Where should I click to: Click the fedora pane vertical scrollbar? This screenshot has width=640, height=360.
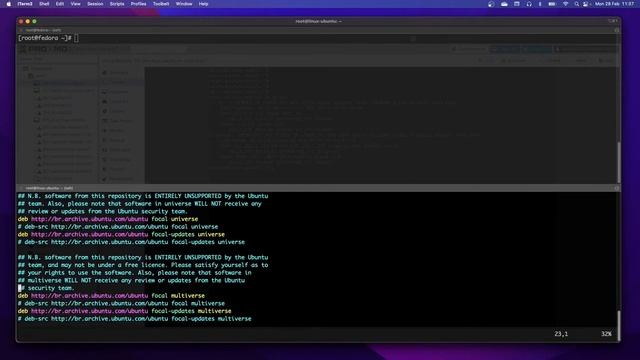point(619,162)
